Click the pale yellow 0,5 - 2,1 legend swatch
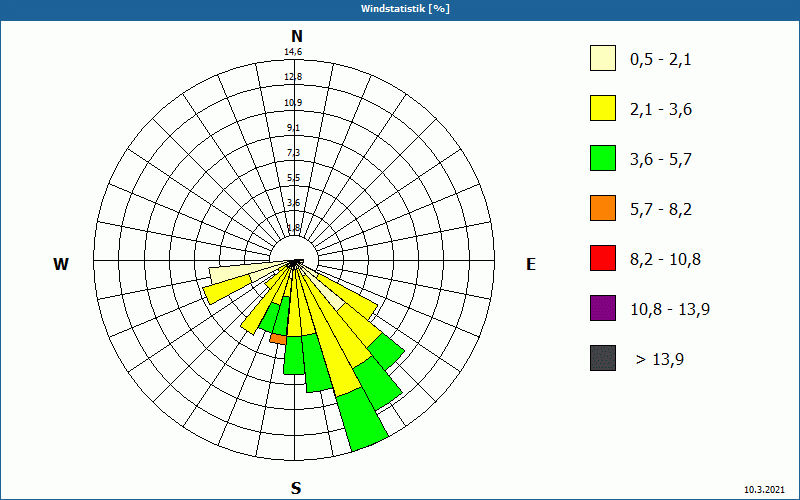 [x=603, y=58]
